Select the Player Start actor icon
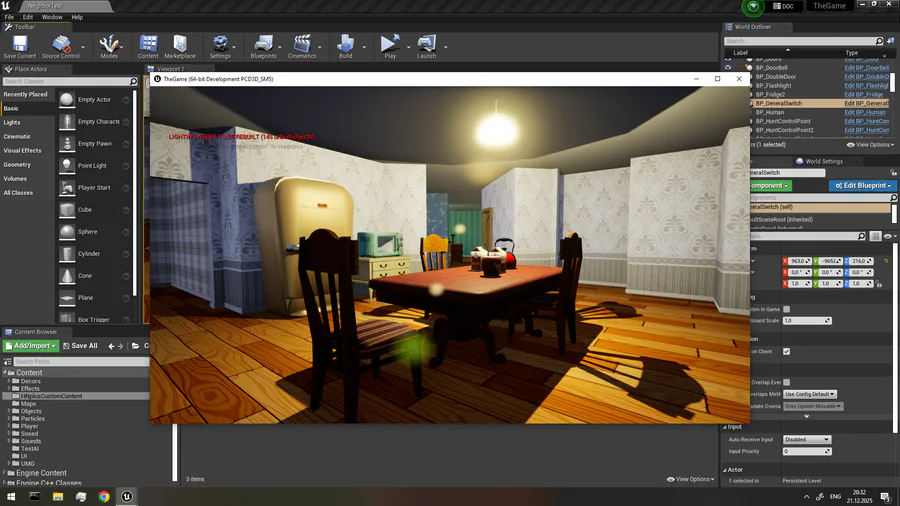Image resolution: width=900 pixels, height=506 pixels. [67, 188]
